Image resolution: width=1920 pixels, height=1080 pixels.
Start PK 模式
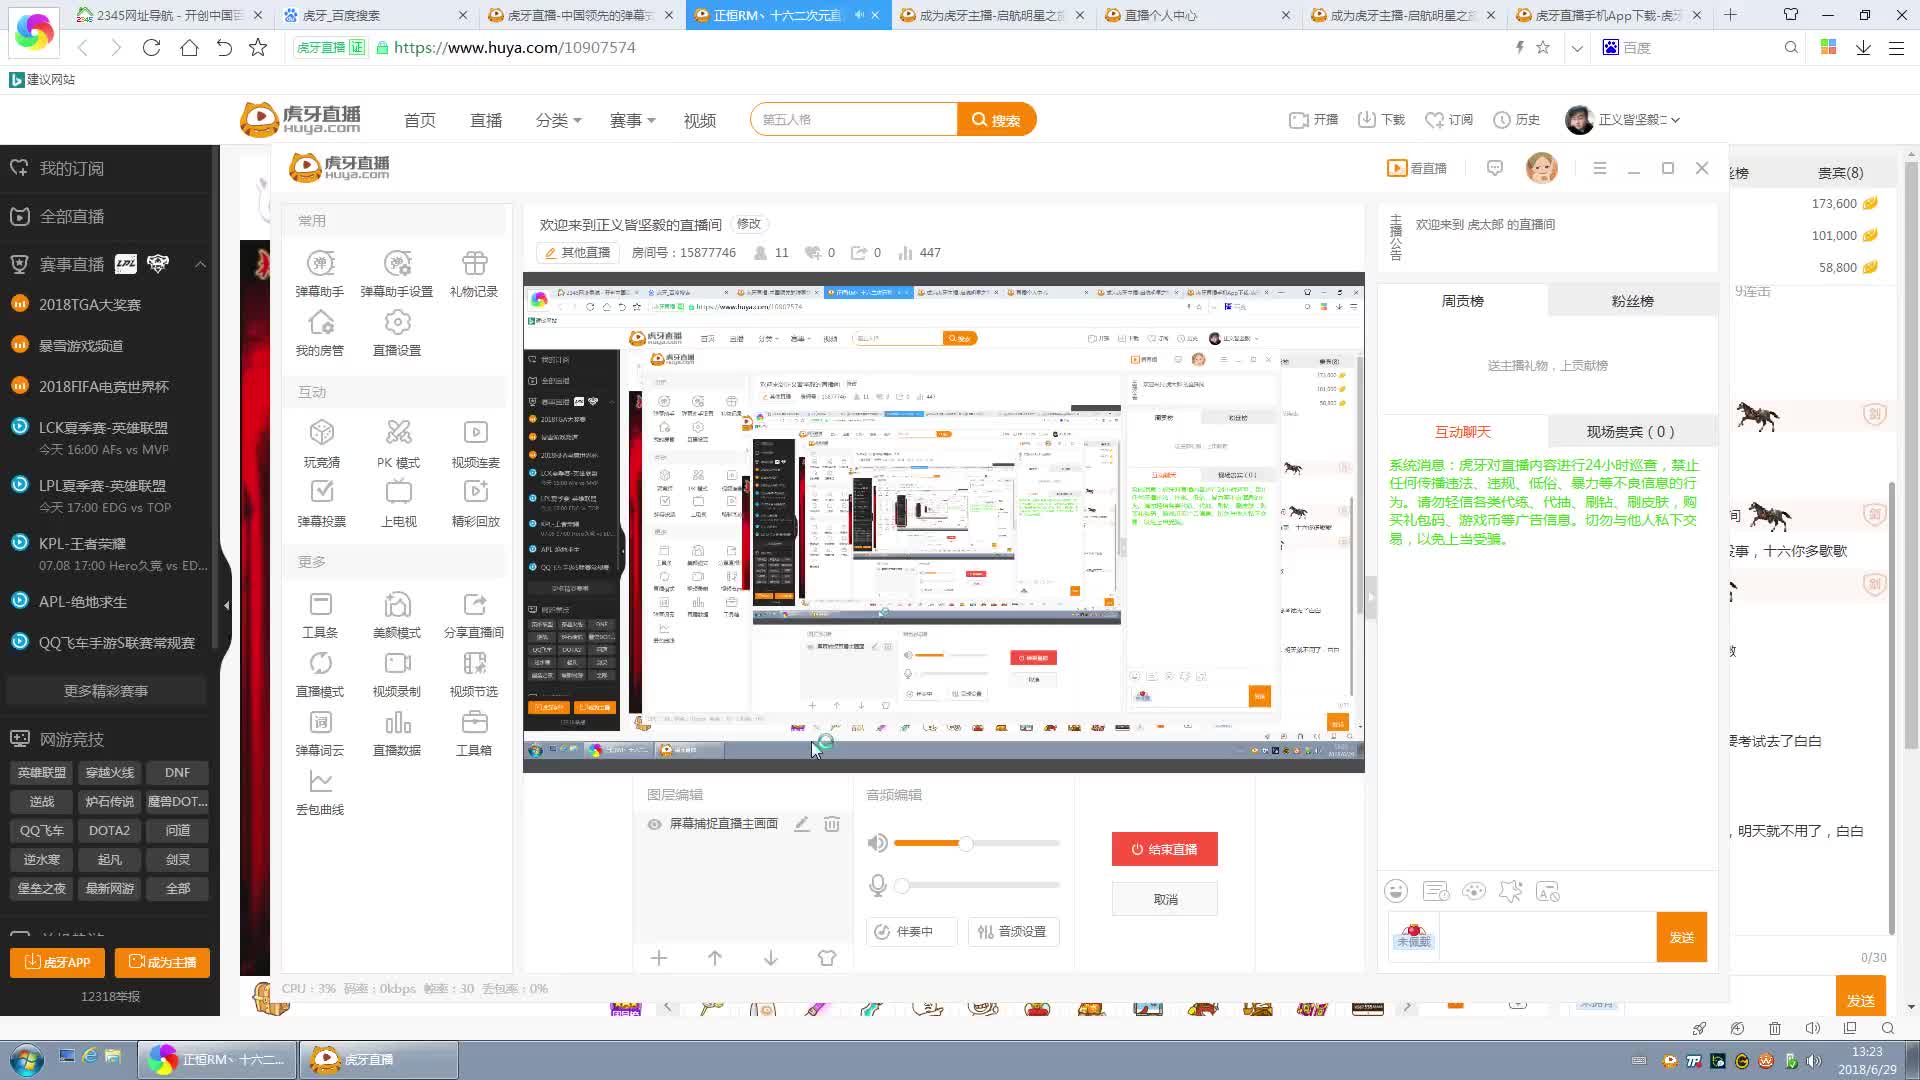[x=398, y=443]
